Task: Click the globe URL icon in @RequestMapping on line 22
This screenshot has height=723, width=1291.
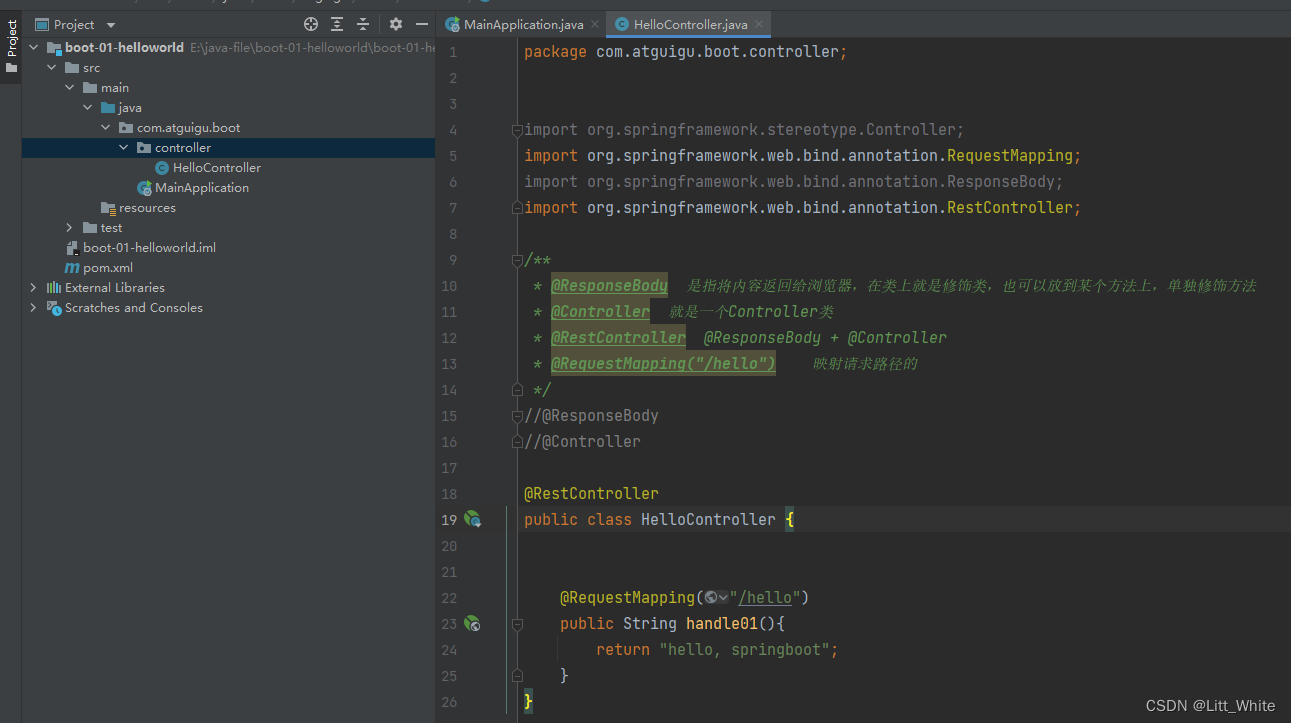Action: tap(716, 597)
